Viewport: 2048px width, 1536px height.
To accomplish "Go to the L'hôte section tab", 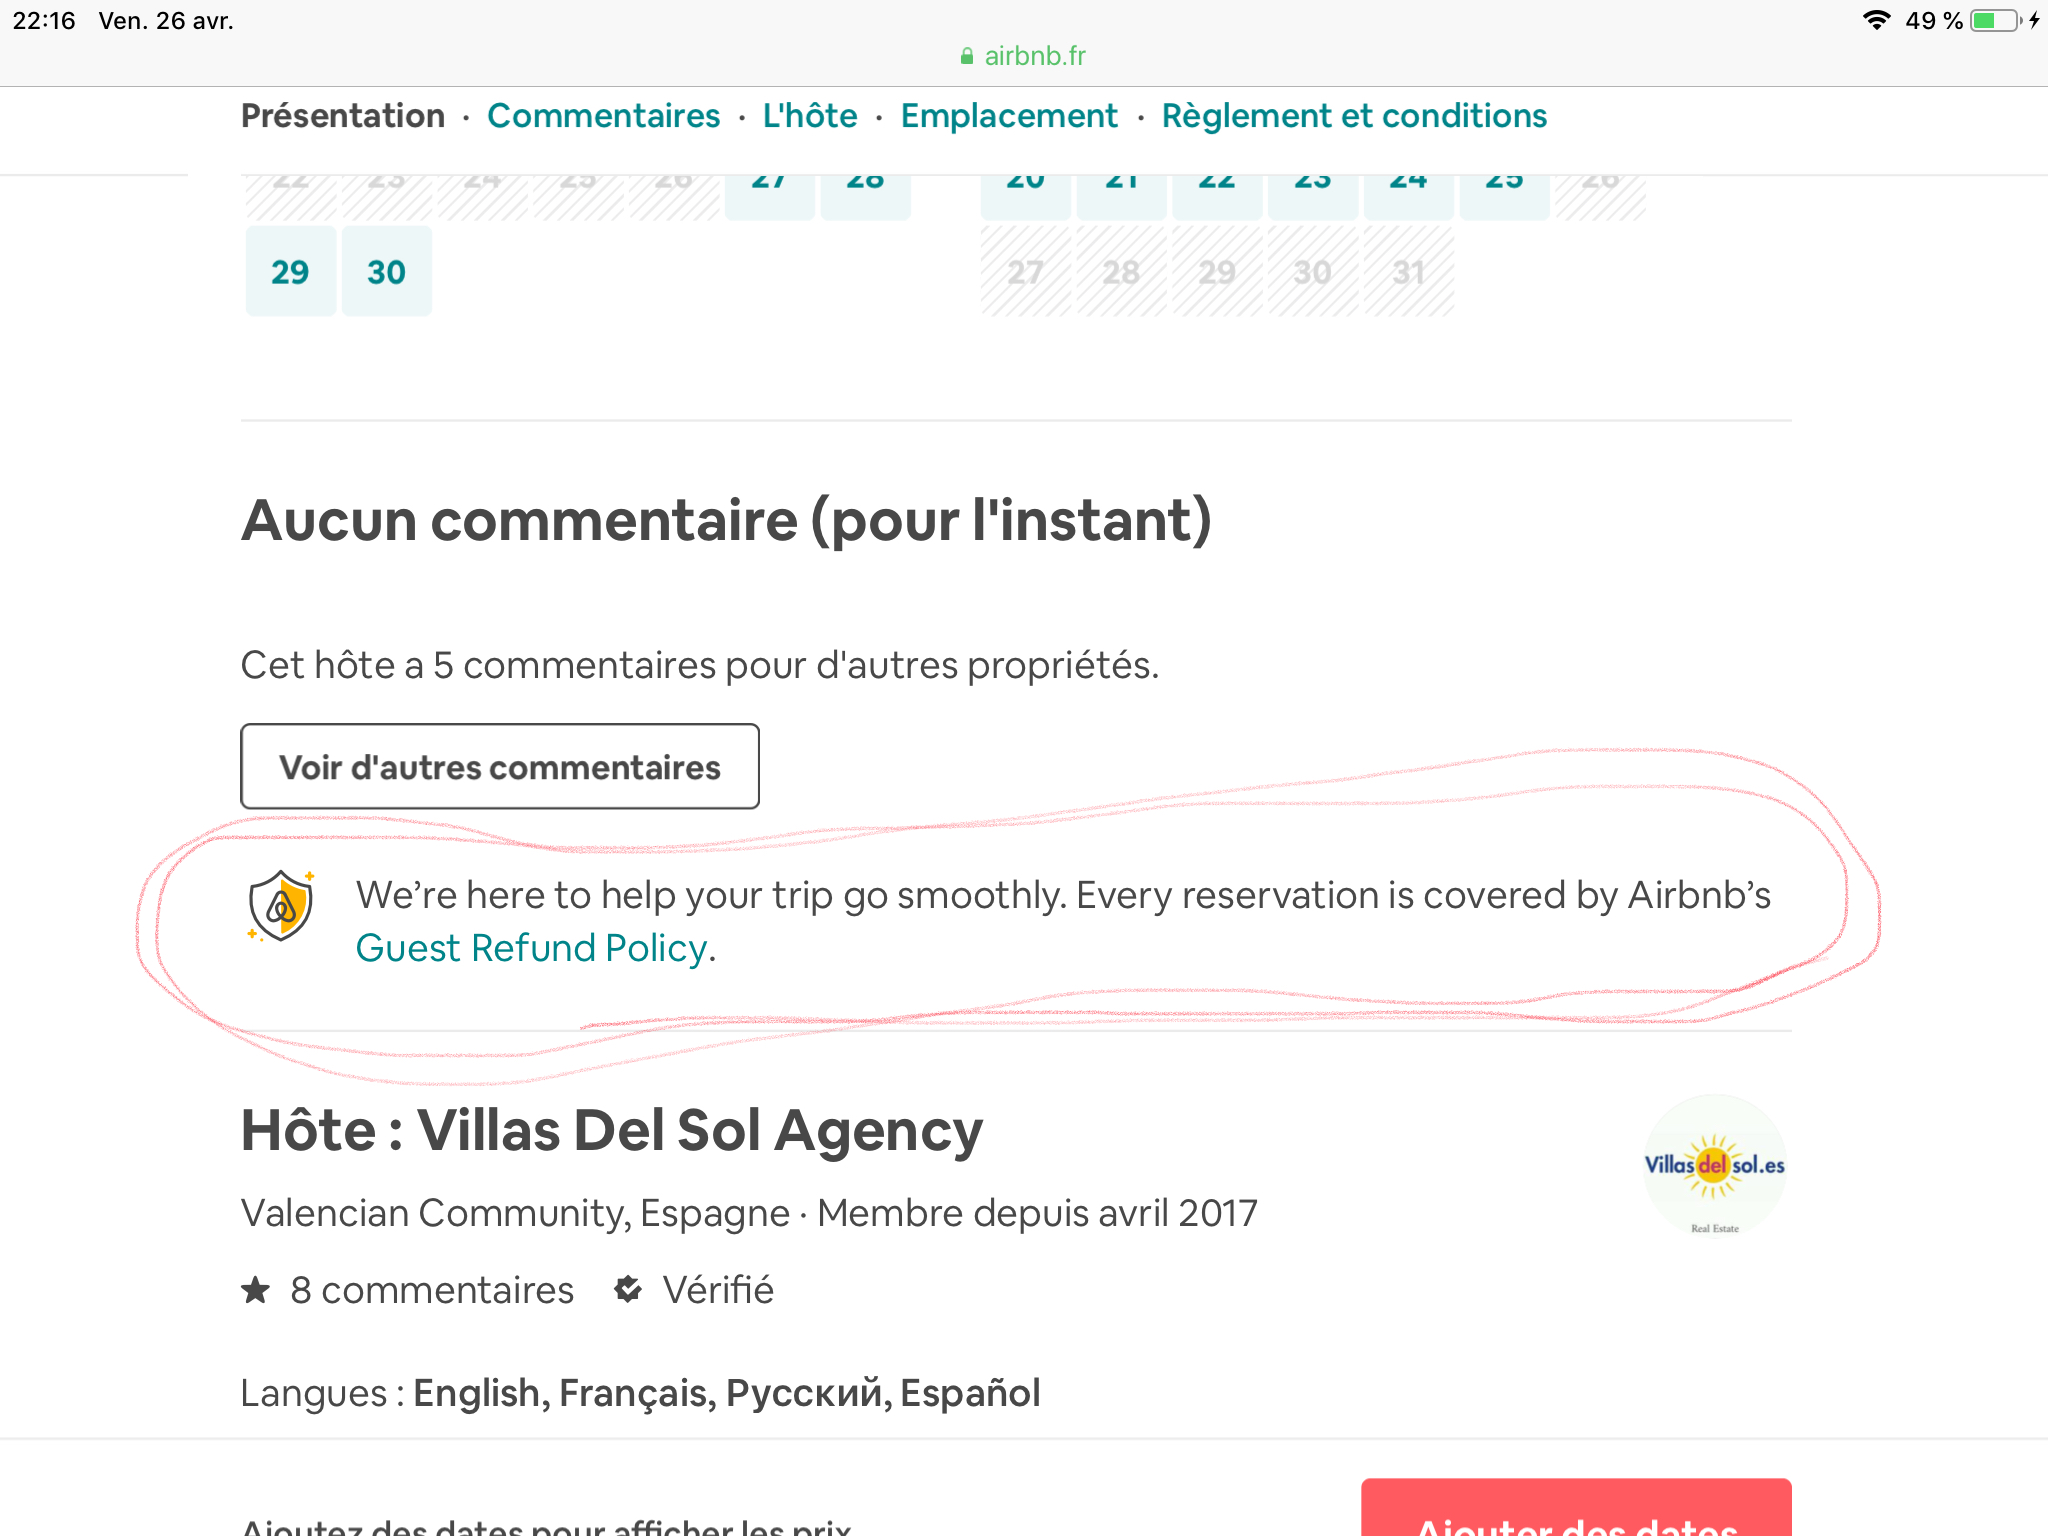I will coord(809,116).
